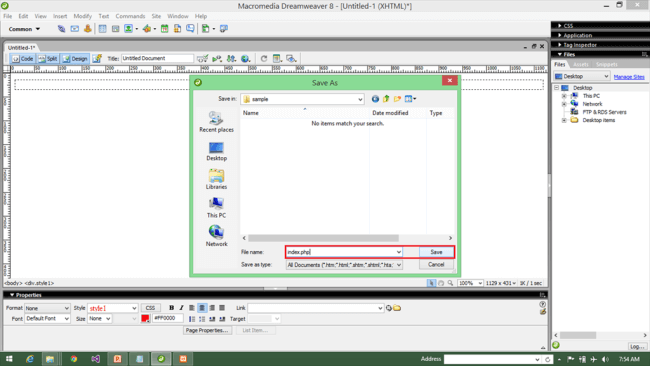
Task: Create a new folder in Save As dialog
Action: (398, 99)
